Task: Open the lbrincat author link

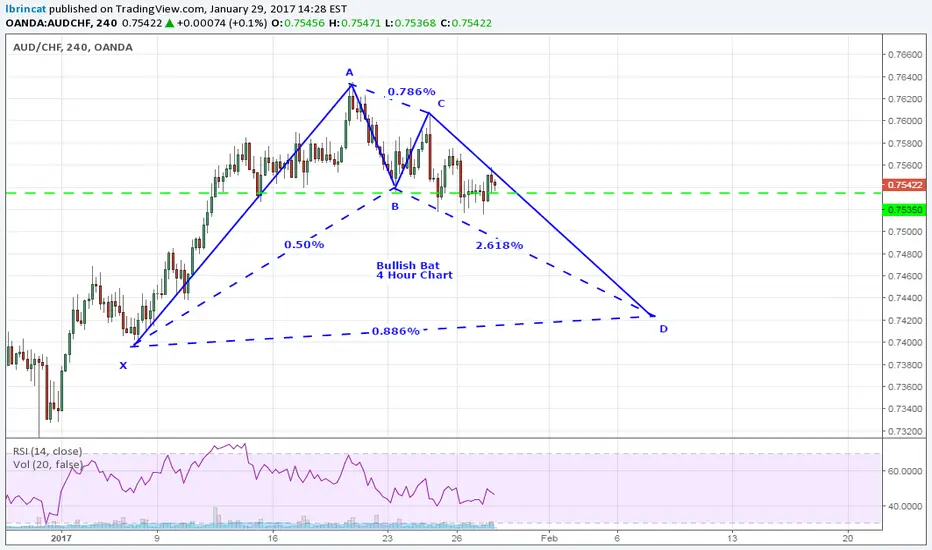Action: [26, 9]
